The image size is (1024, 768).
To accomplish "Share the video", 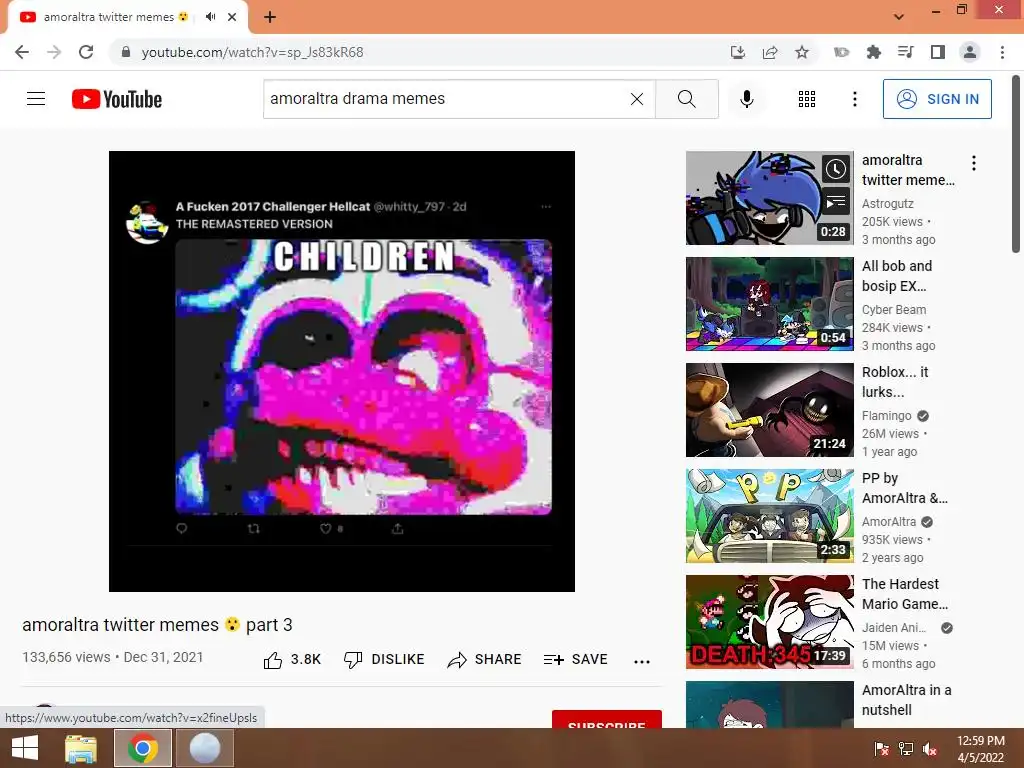I will pyautogui.click(x=484, y=660).
